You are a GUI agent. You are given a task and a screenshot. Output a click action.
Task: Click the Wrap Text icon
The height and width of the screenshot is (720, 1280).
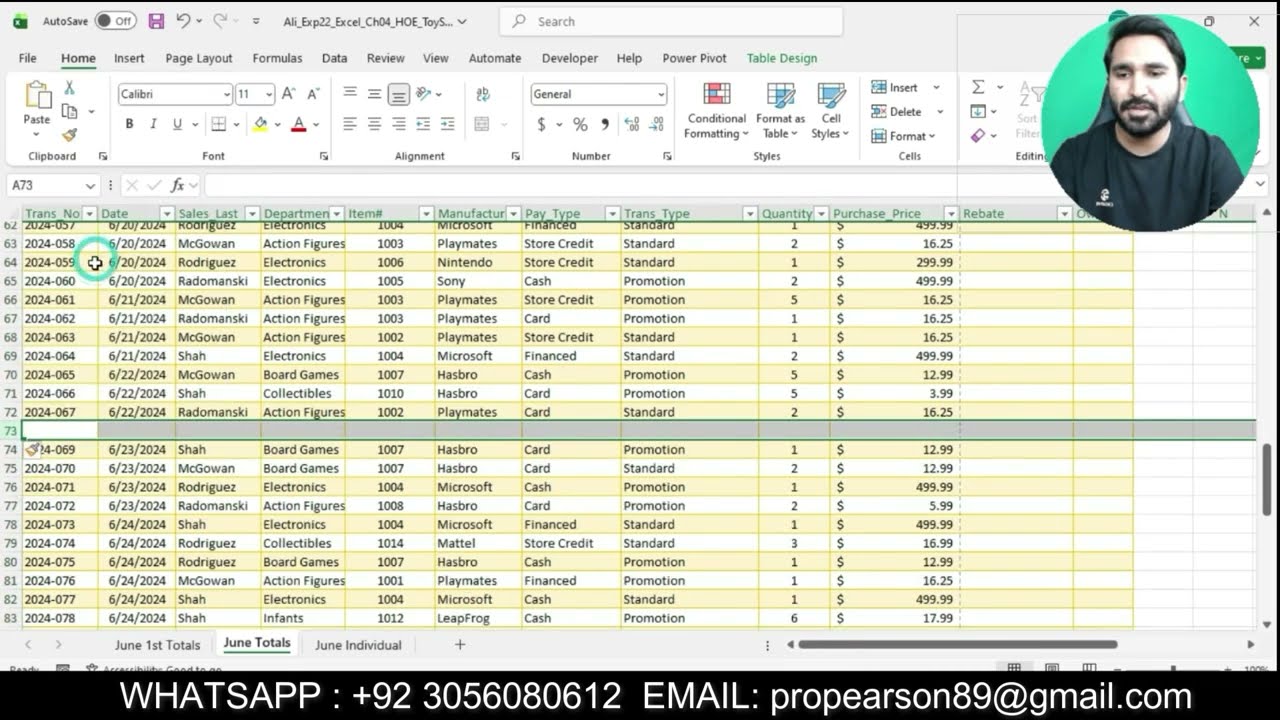483,94
